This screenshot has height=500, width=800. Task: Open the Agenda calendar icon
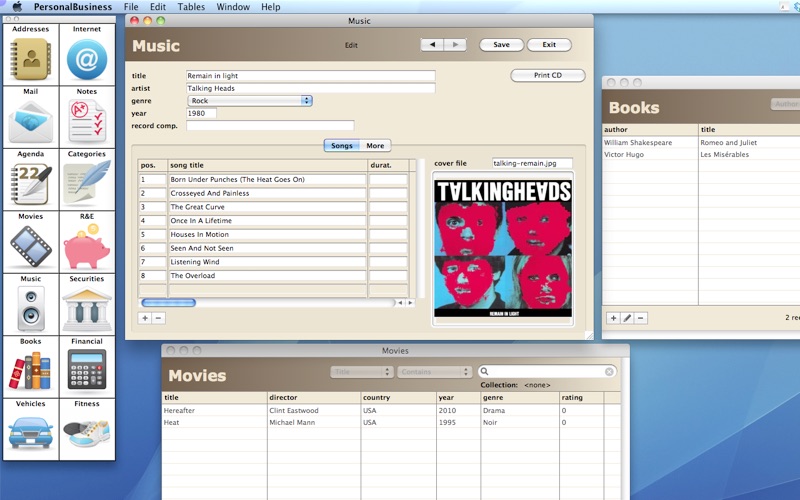coord(31,184)
